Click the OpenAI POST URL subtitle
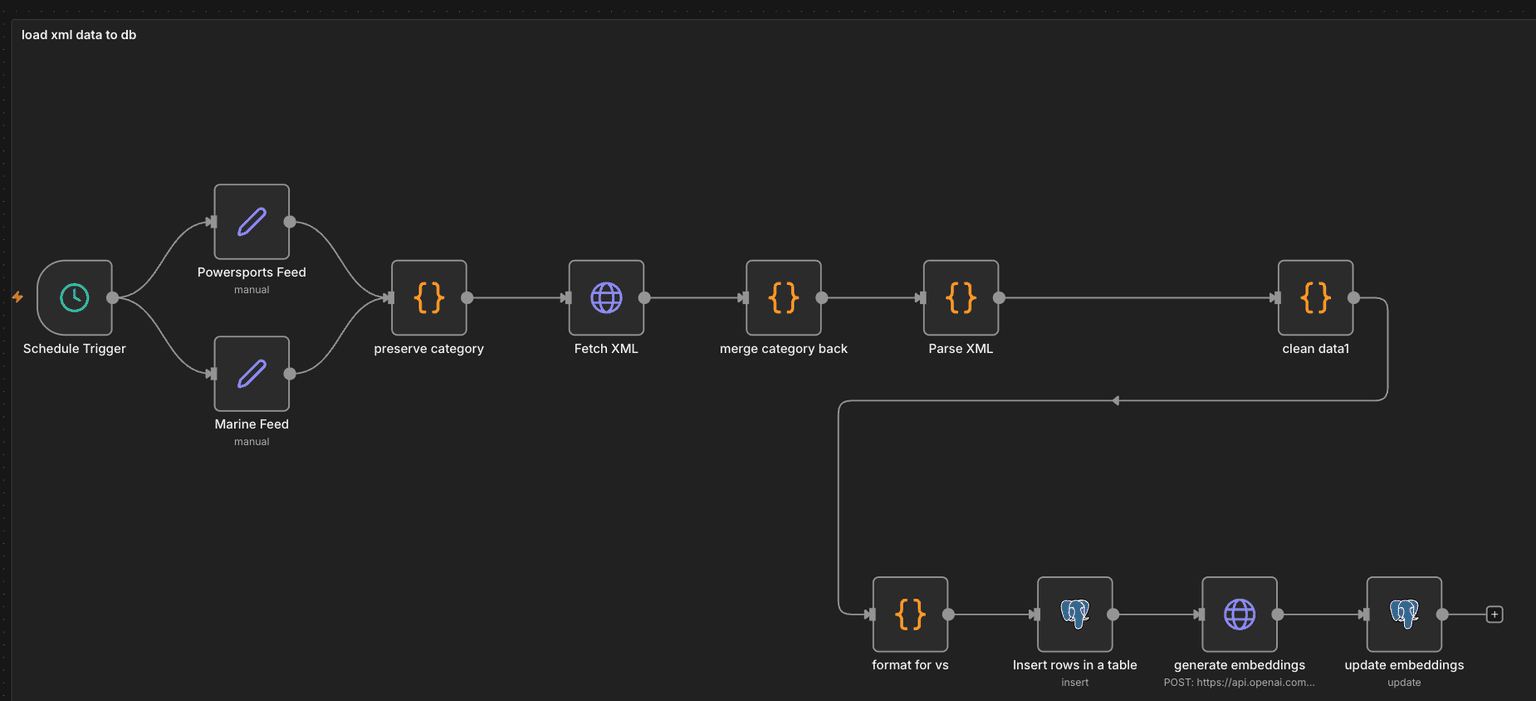The width and height of the screenshot is (1536, 701). pyautogui.click(x=1239, y=682)
